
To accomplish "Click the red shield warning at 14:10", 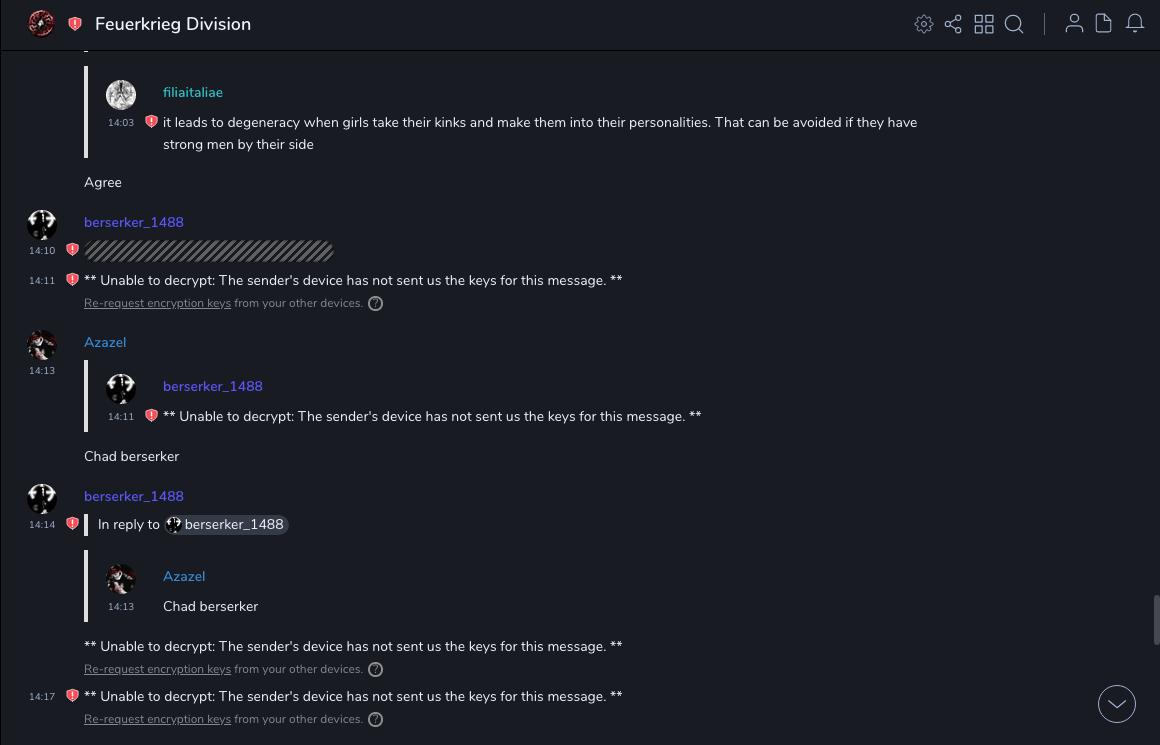I will click(x=72, y=249).
